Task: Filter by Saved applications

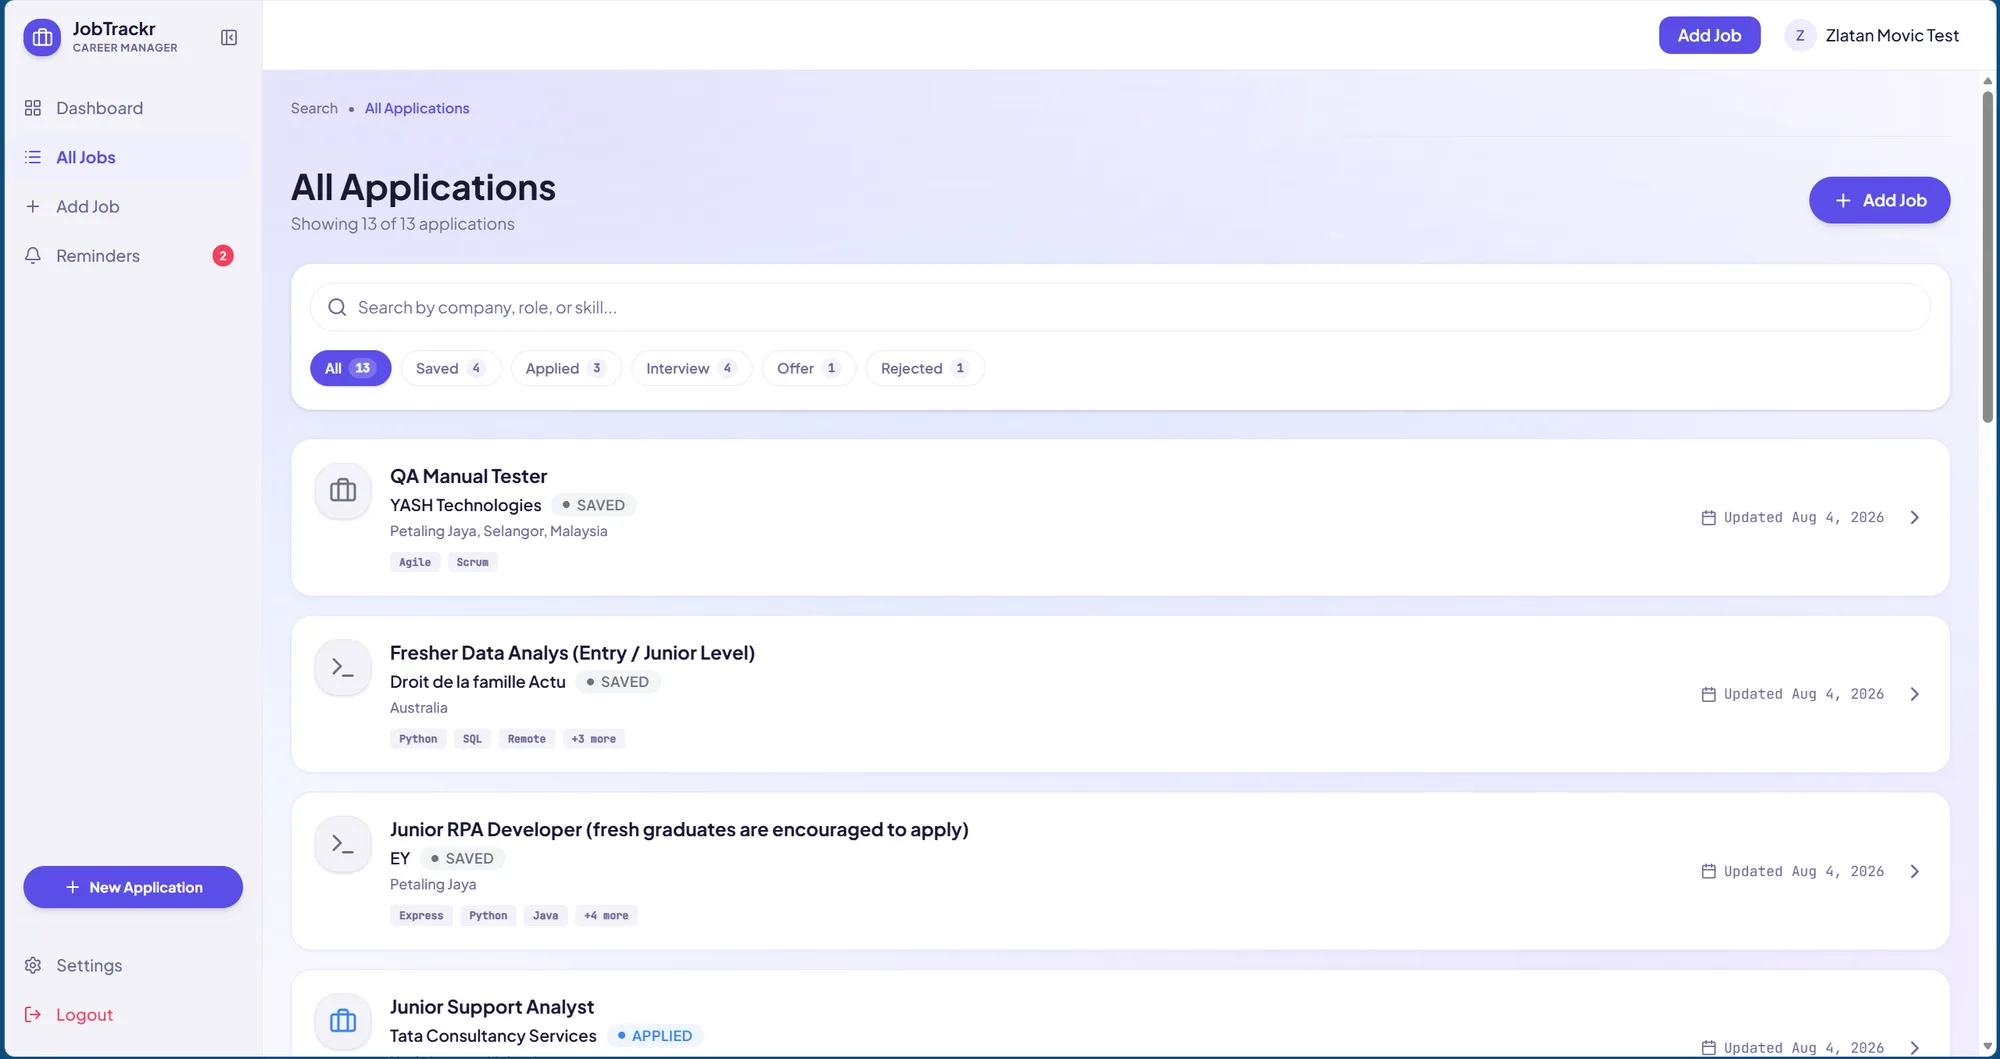Action: 450,368
